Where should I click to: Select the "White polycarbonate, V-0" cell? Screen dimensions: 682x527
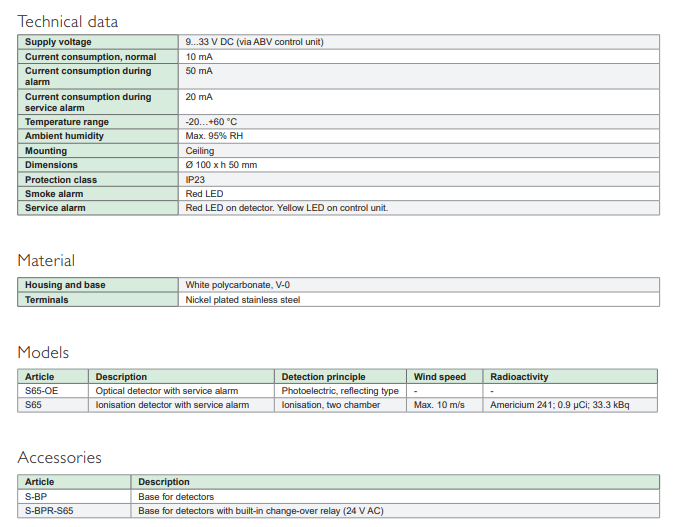237,285
